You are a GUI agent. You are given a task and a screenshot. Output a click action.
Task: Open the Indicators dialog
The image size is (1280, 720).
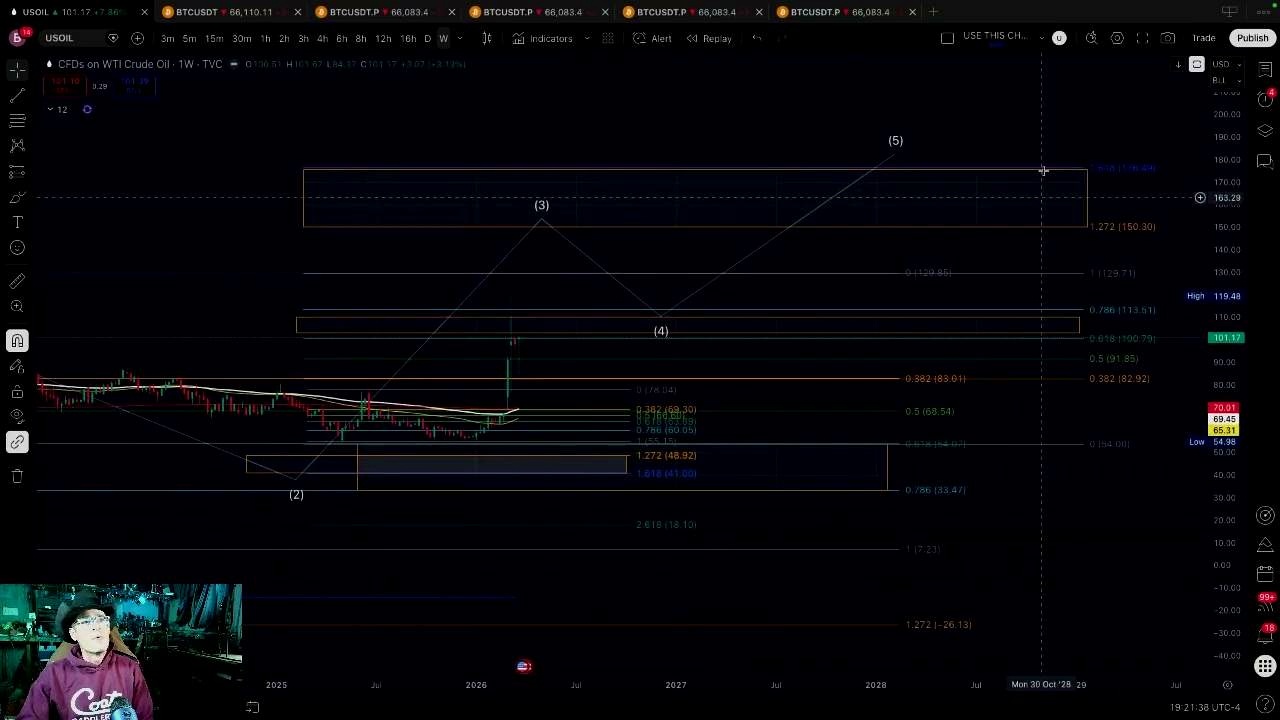(543, 38)
